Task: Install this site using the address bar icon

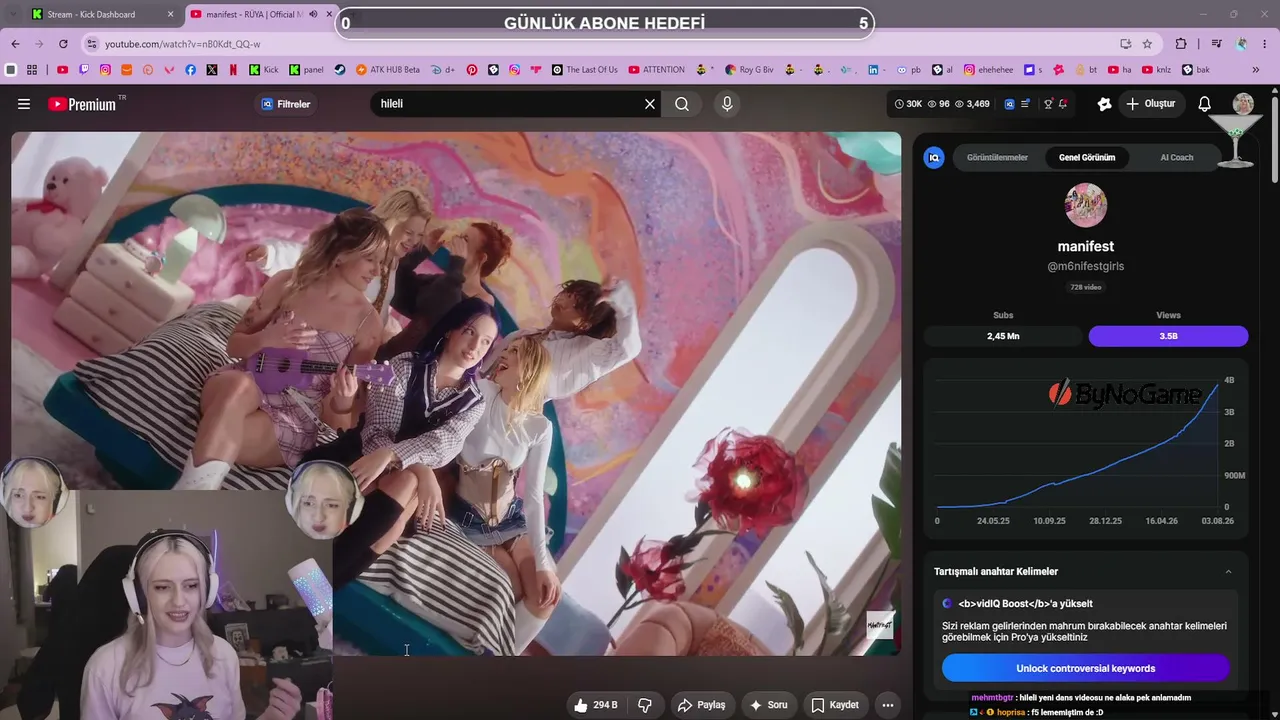Action: pos(1125,44)
